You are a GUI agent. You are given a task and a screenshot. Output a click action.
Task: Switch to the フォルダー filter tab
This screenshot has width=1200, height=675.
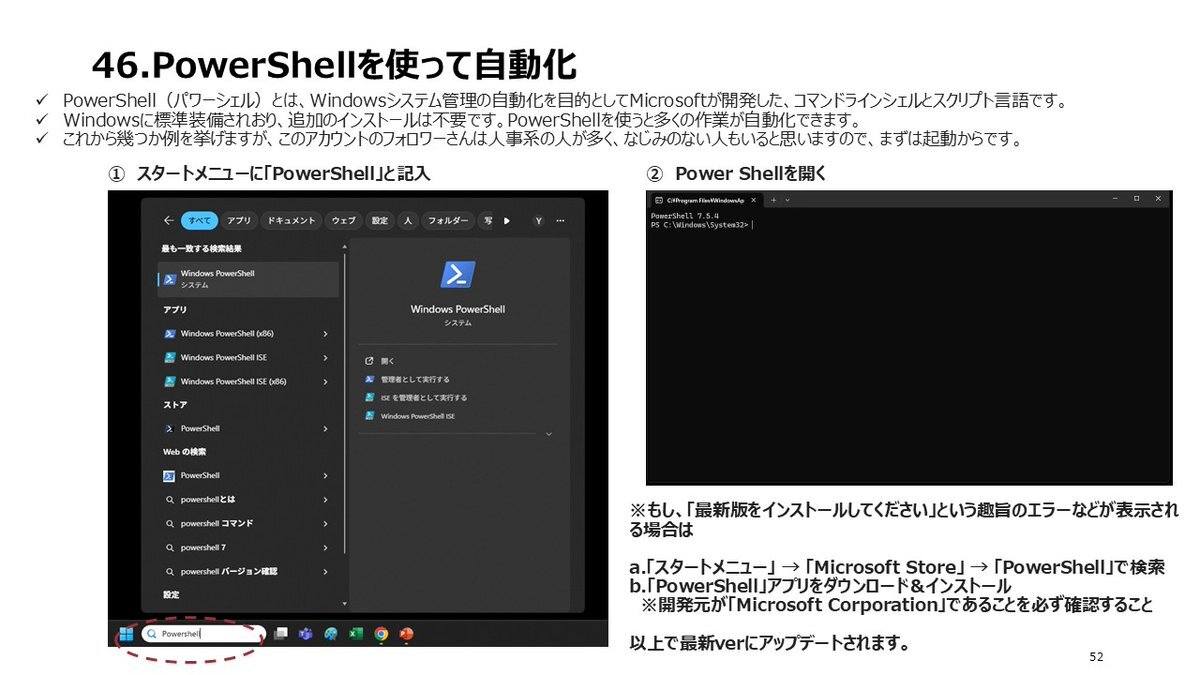coord(447,220)
